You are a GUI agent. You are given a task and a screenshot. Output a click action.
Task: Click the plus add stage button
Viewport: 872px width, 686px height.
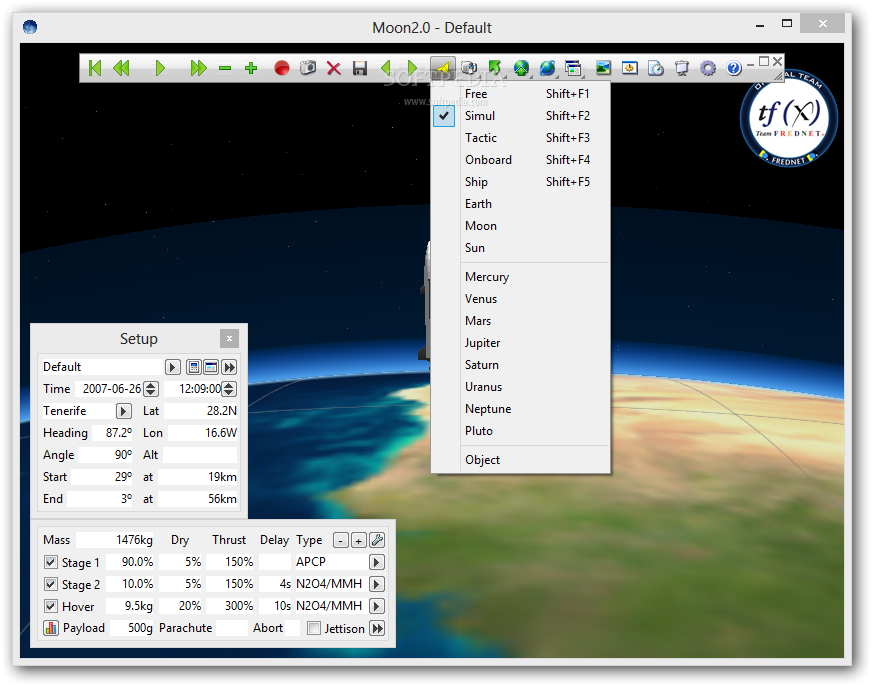click(x=359, y=540)
